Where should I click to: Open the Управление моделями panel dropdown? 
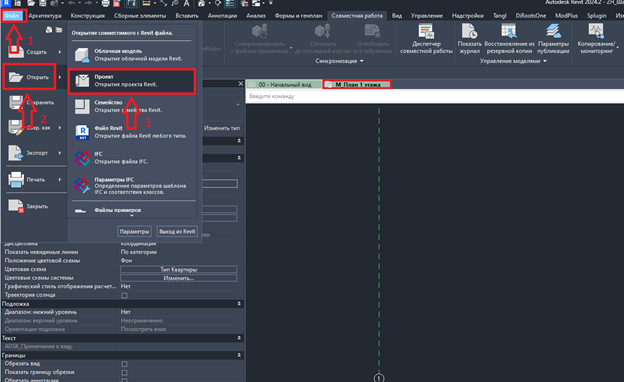coord(545,61)
